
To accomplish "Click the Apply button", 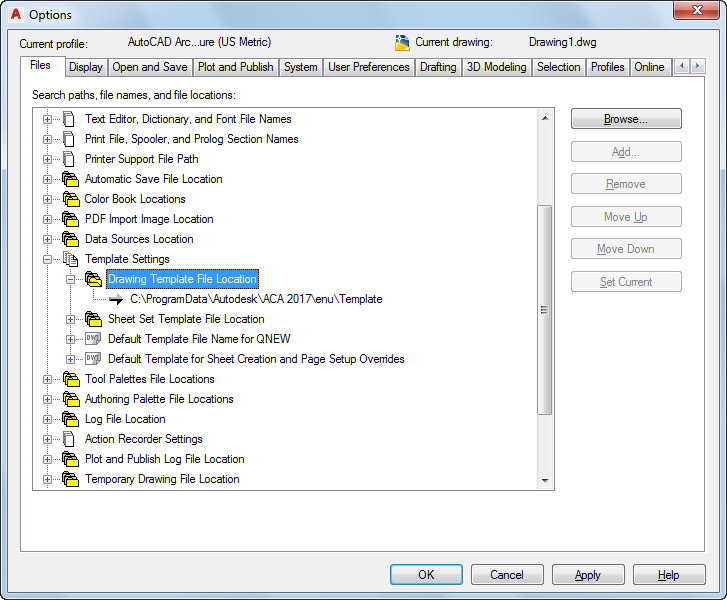I will (588, 575).
